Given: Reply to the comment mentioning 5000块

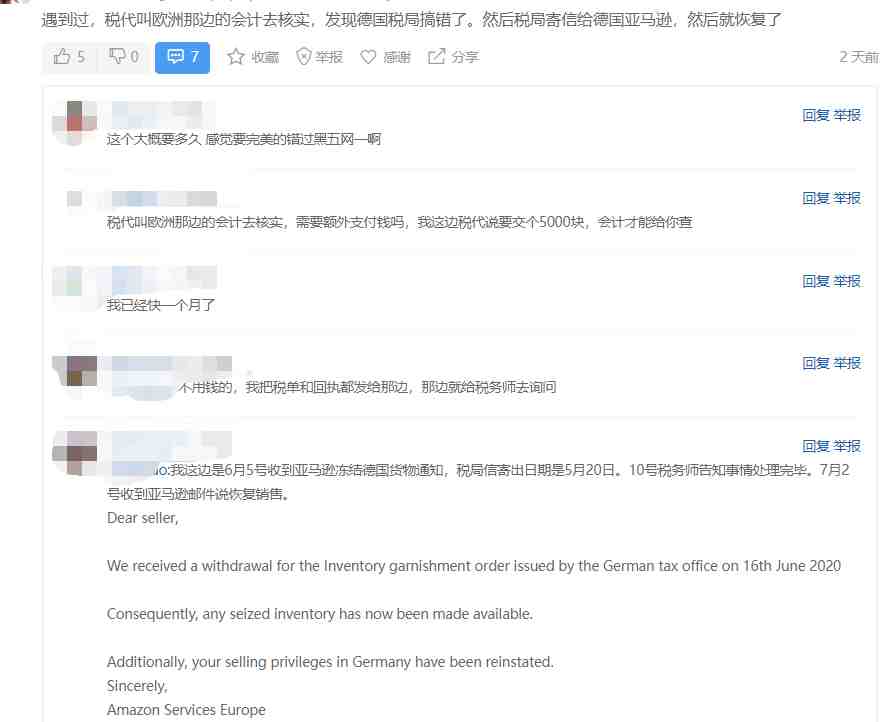Looking at the screenshot, I should [816, 198].
